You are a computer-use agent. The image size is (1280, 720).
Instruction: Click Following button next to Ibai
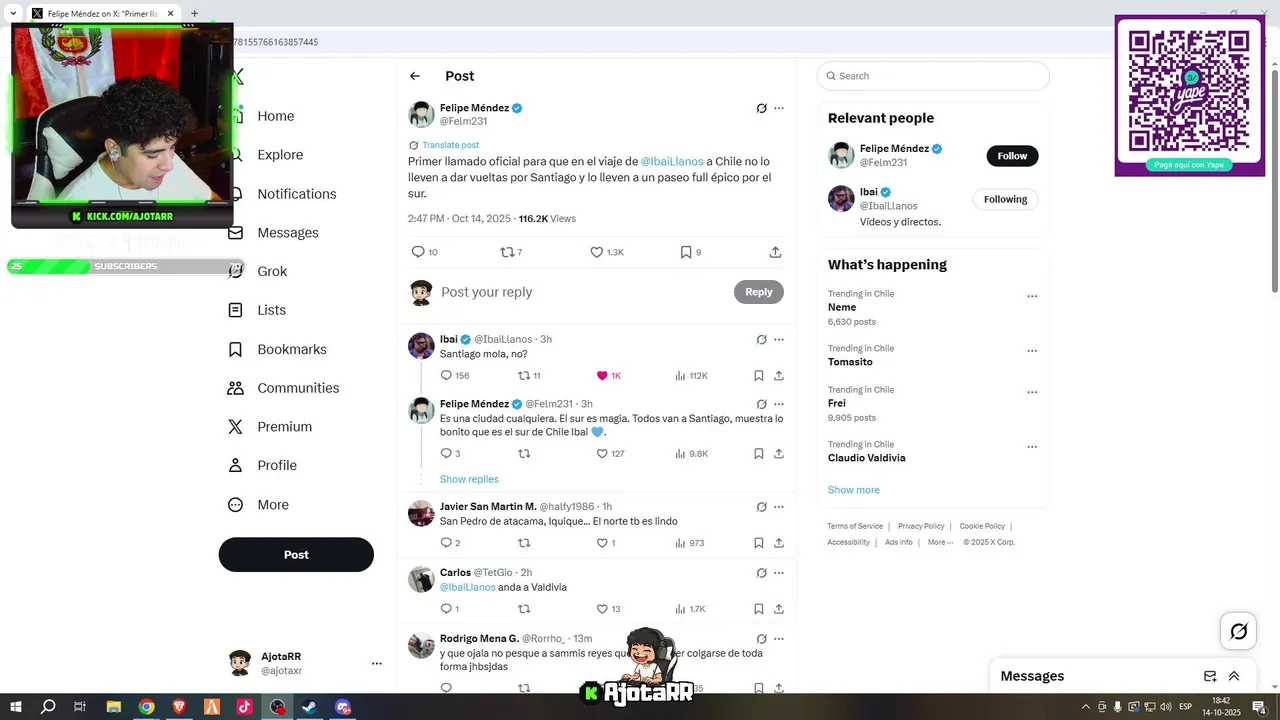(1005, 199)
